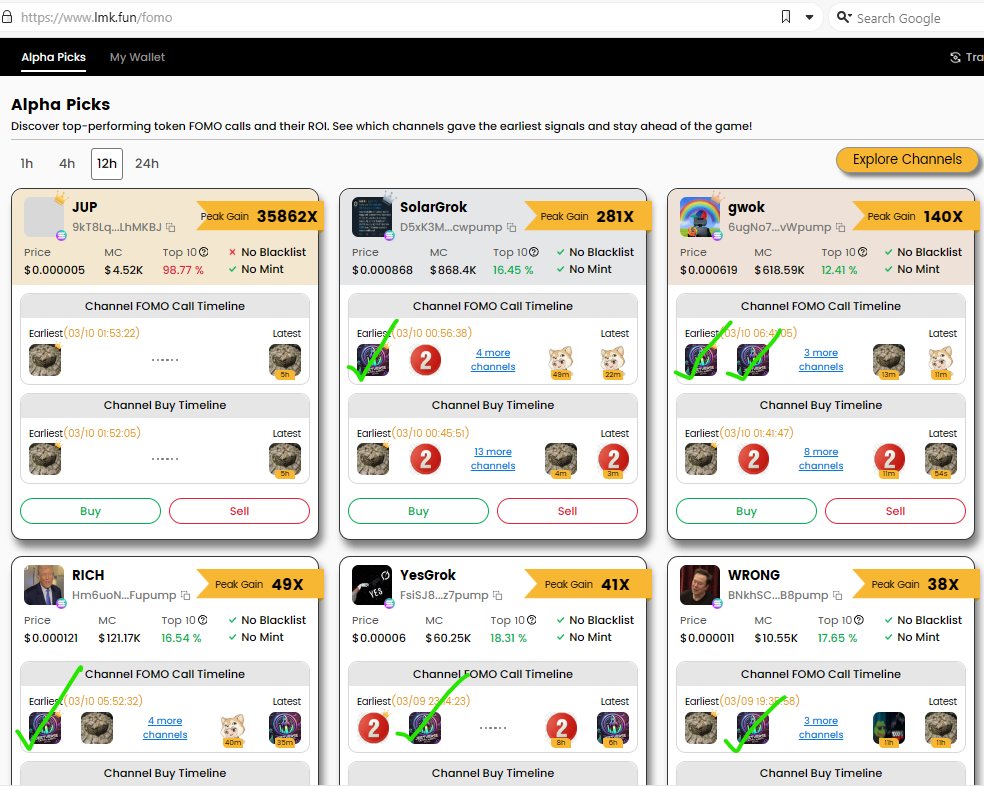Expand SolarGrok FOMO 4 more channels
Screen dimensions: 984x786
[x=493, y=360]
